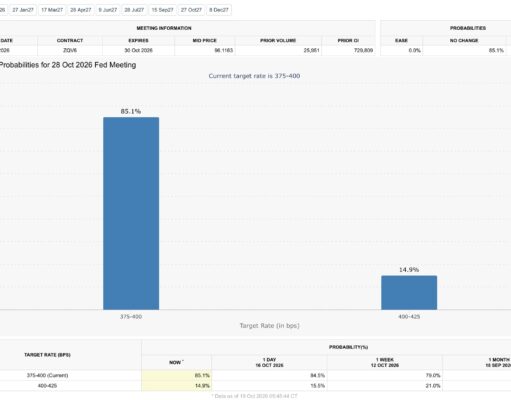
Task: Click the Target Rate (in bps) axis title
Action: [x=270, y=326]
